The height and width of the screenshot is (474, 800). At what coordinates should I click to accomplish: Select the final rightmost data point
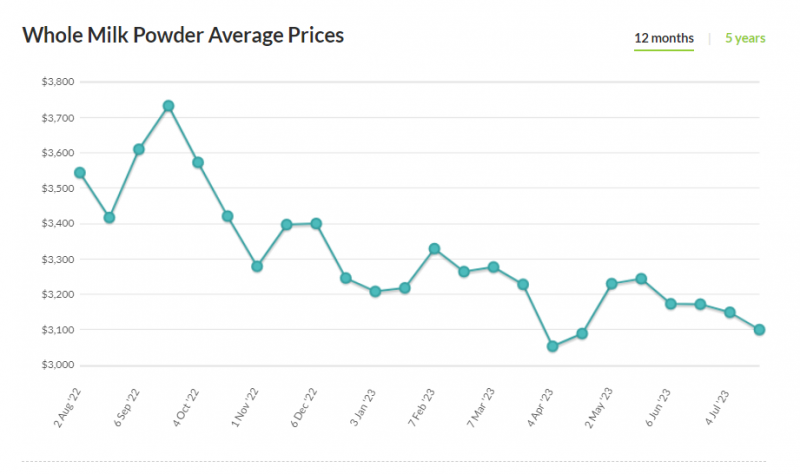(x=760, y=330)
